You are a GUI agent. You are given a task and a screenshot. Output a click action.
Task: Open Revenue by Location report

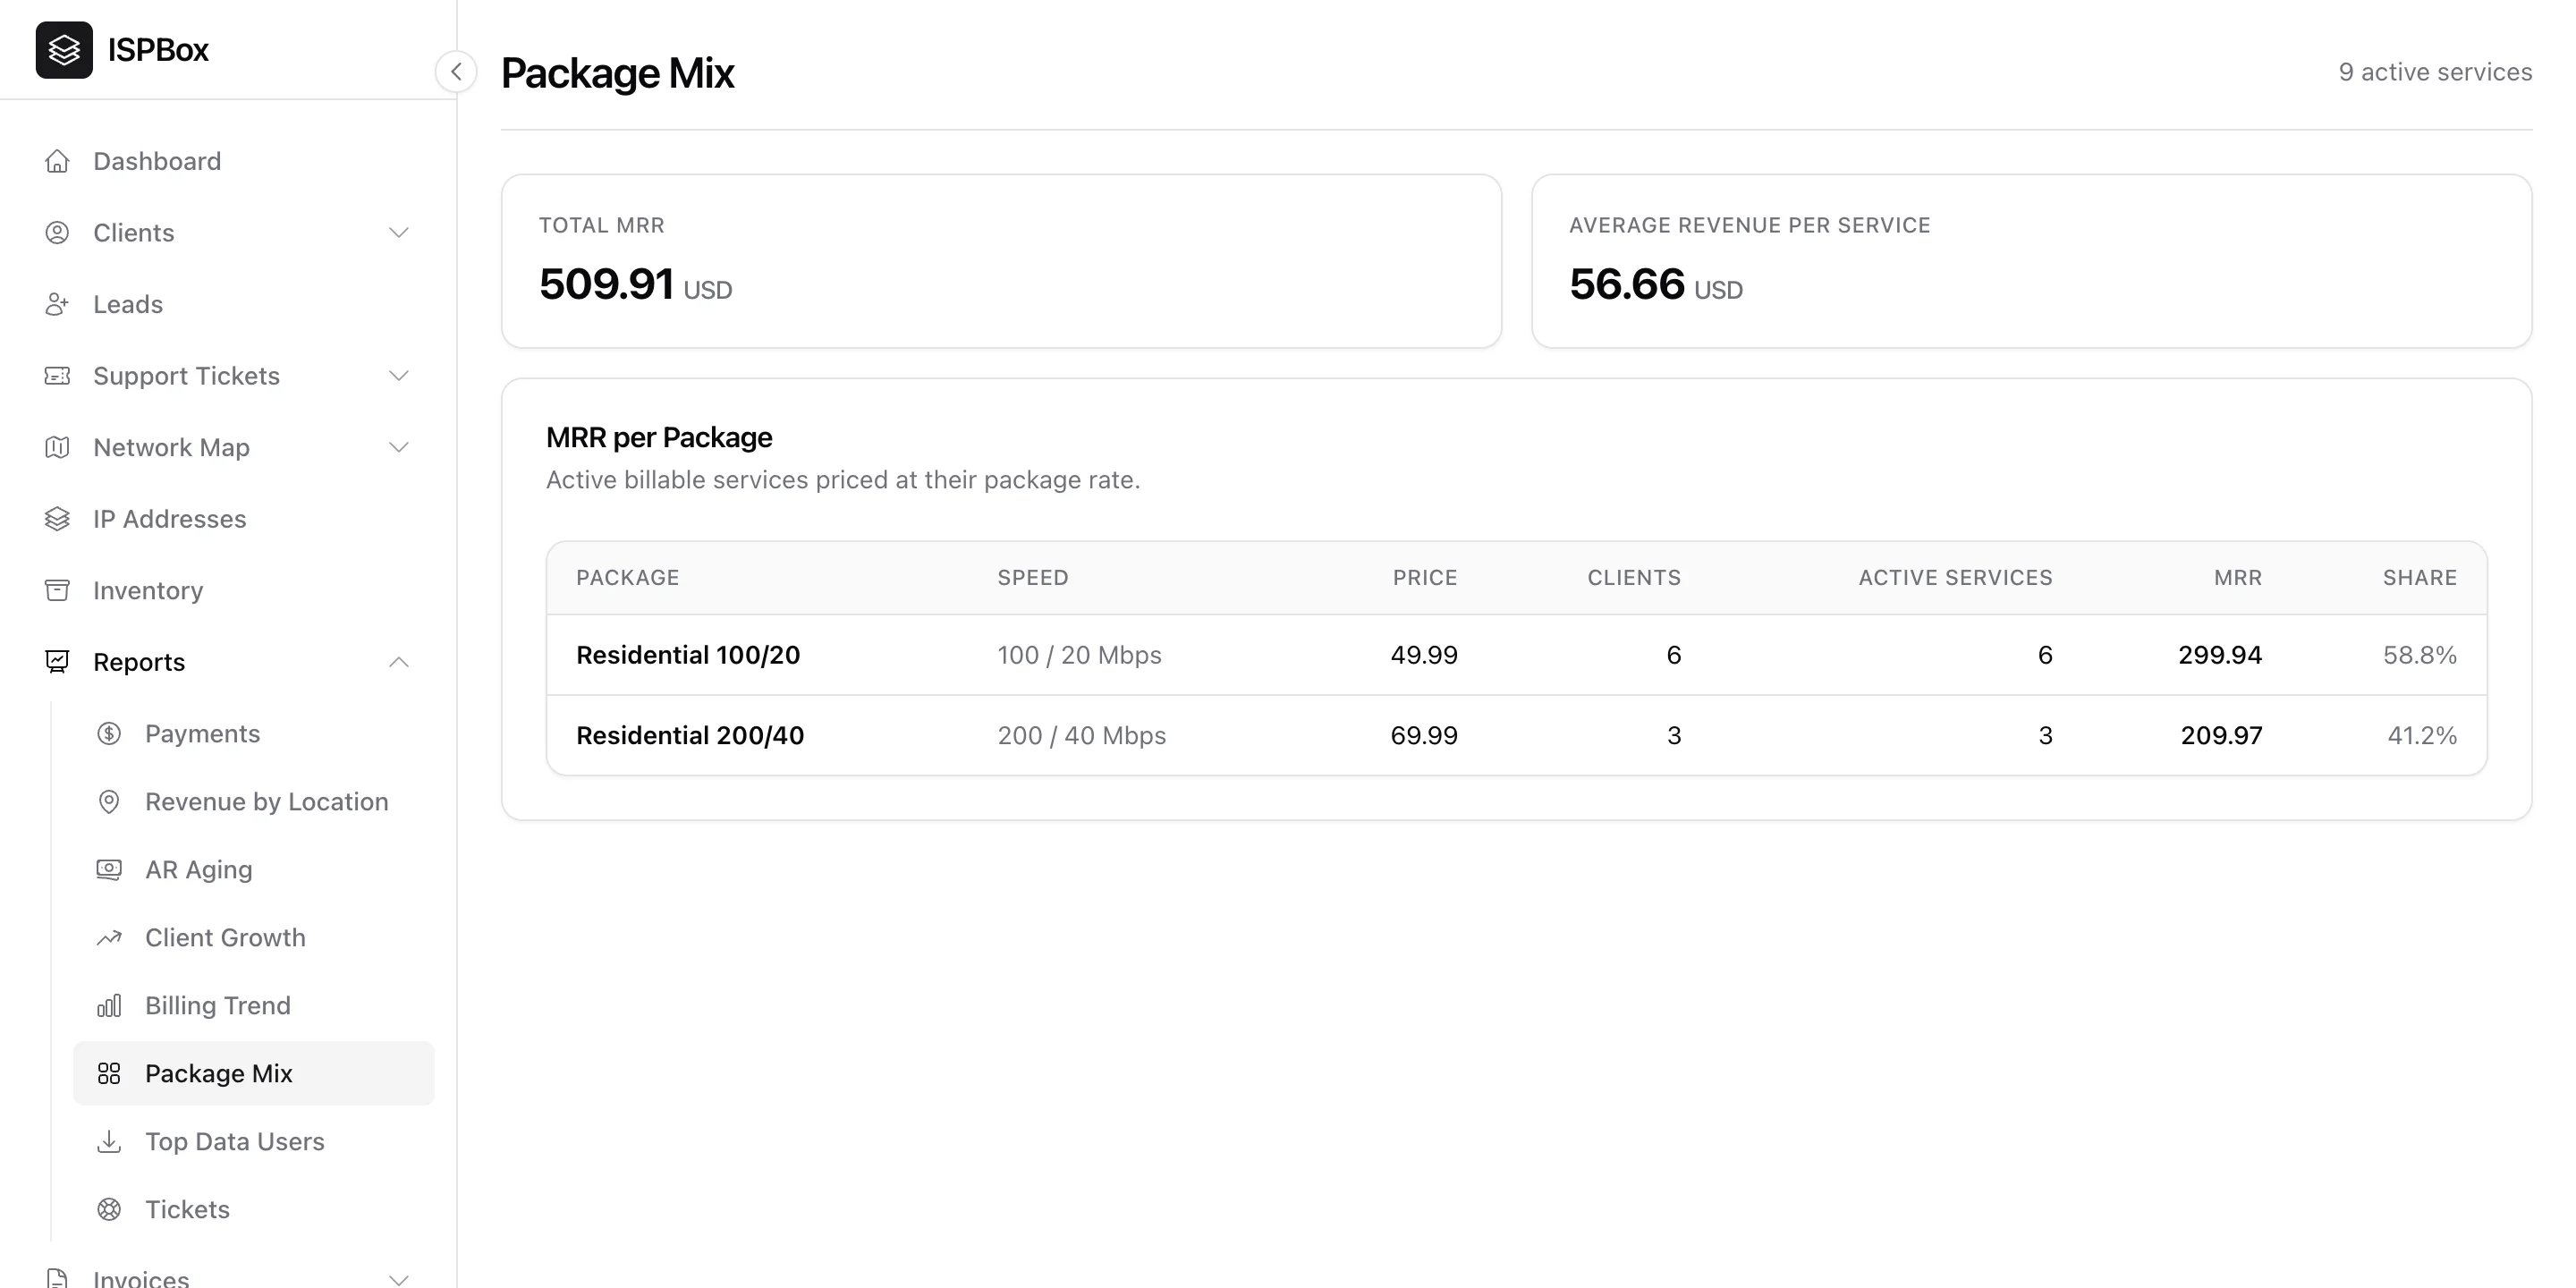point(254,802)
